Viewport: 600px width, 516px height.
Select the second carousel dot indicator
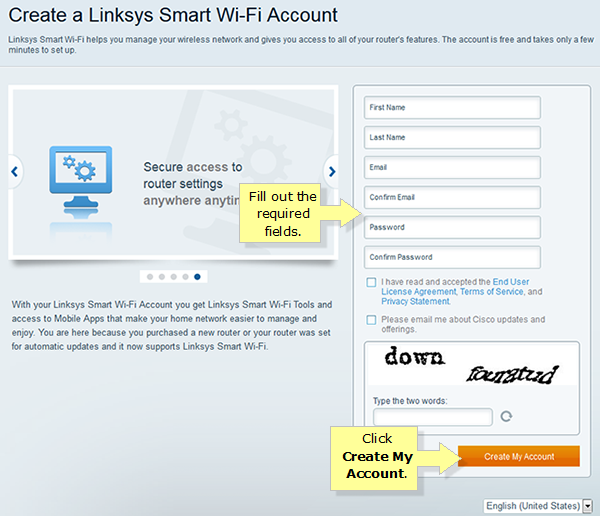[x=162, y=277]
